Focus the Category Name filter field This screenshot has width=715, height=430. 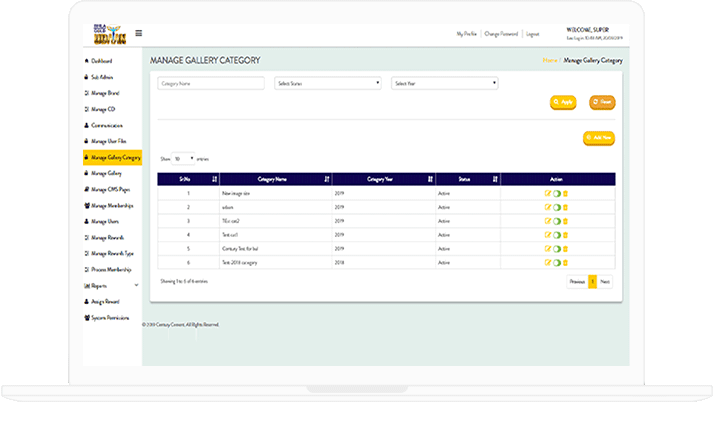click(211, 83)
